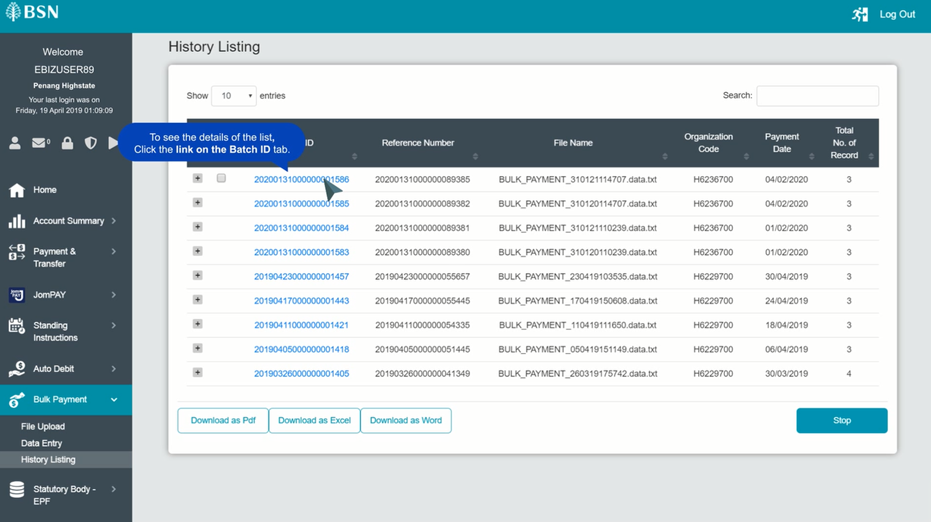Open the Show entries count dropdown
The width and height of the screenshot is (931, 522).
click(x=233, y=96)
